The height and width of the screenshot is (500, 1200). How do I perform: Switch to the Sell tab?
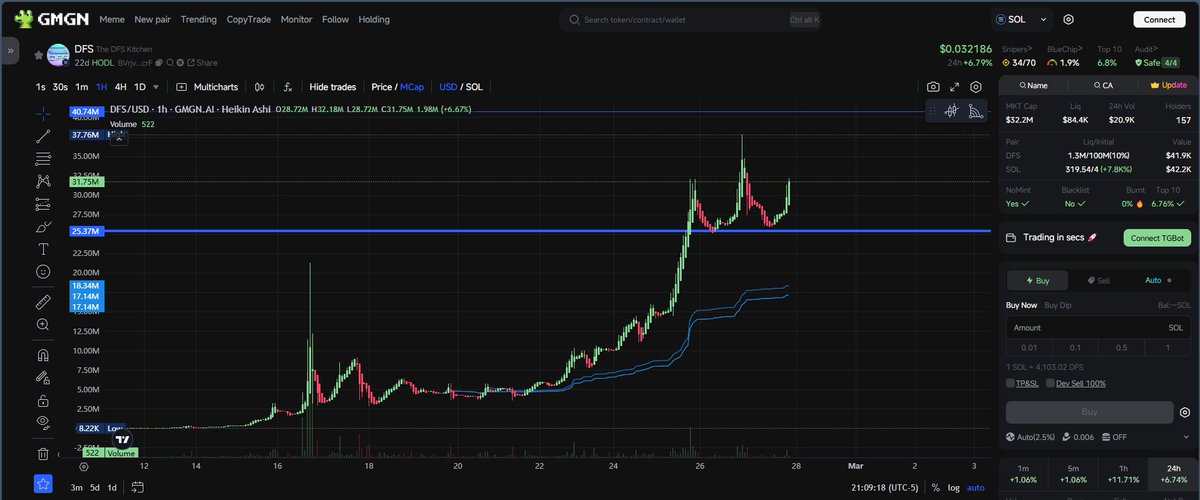pyautogui.click(x=1097, y=281)
